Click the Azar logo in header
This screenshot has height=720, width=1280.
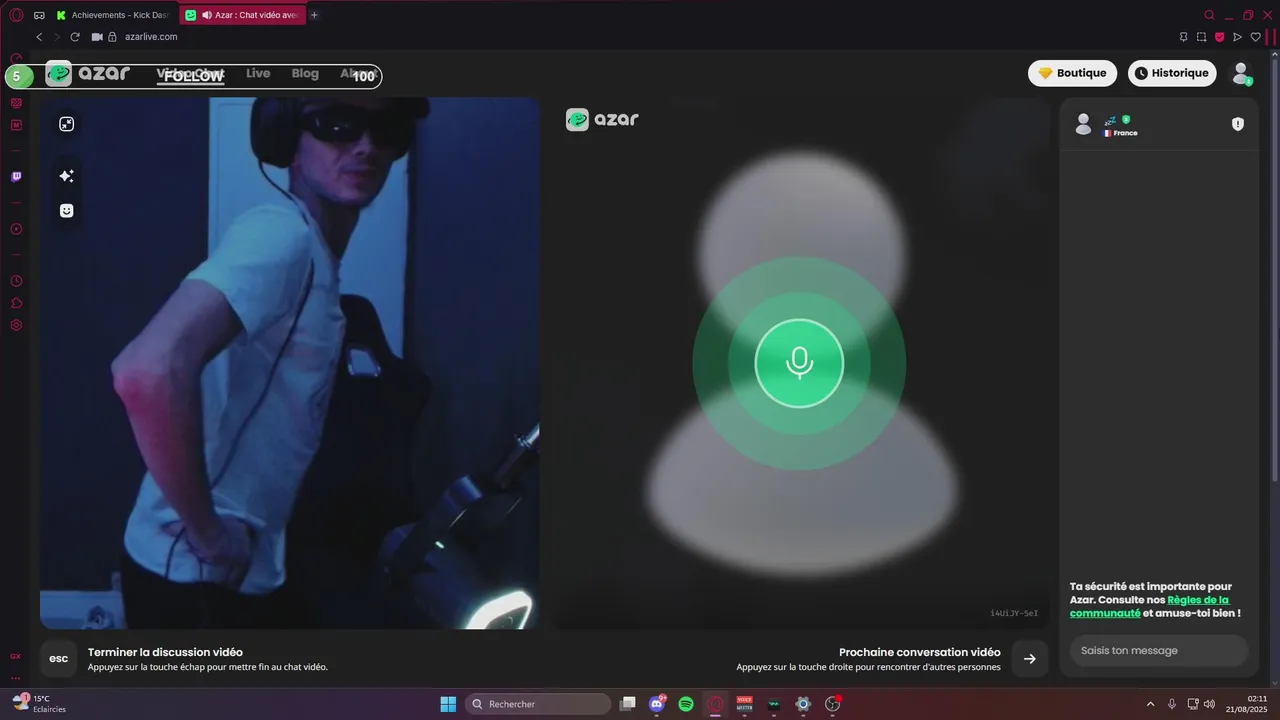(x=88, y=74)
